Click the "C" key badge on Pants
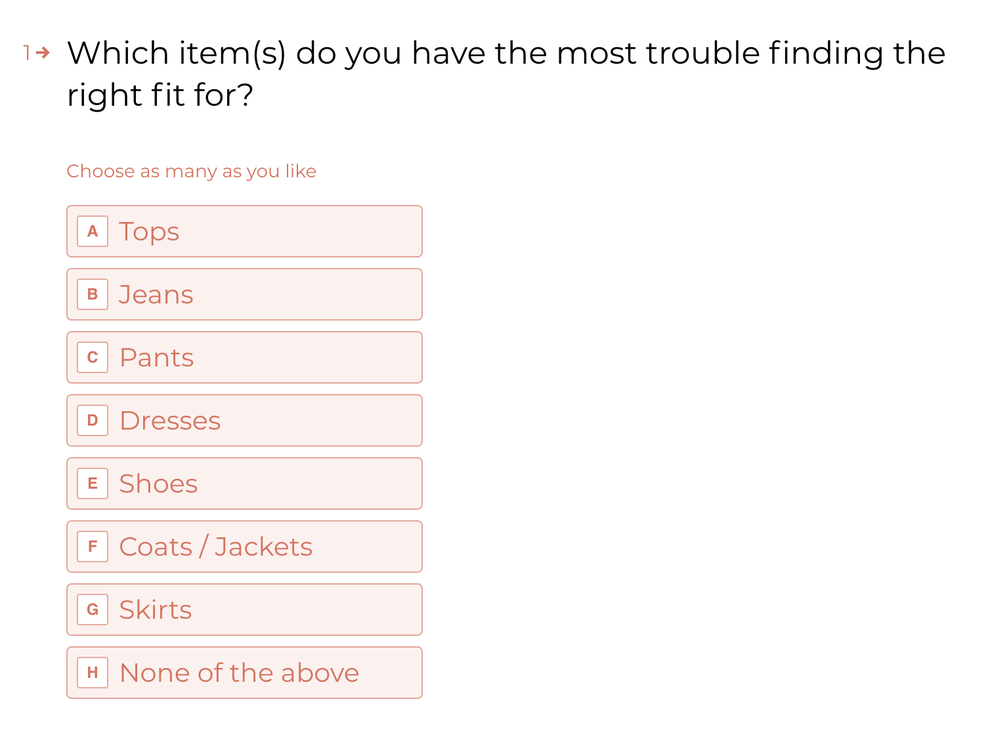990x737 pixels. click(x=92, y=357)
